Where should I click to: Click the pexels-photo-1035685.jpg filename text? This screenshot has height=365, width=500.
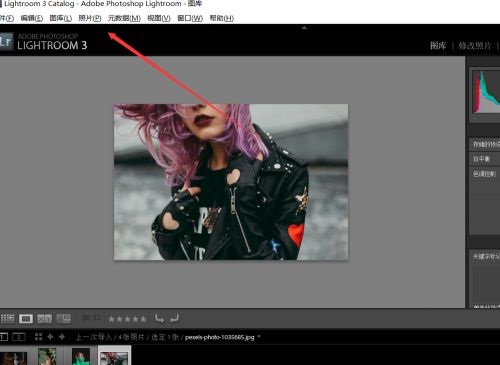pyautogui.click(x=219, y=337)
